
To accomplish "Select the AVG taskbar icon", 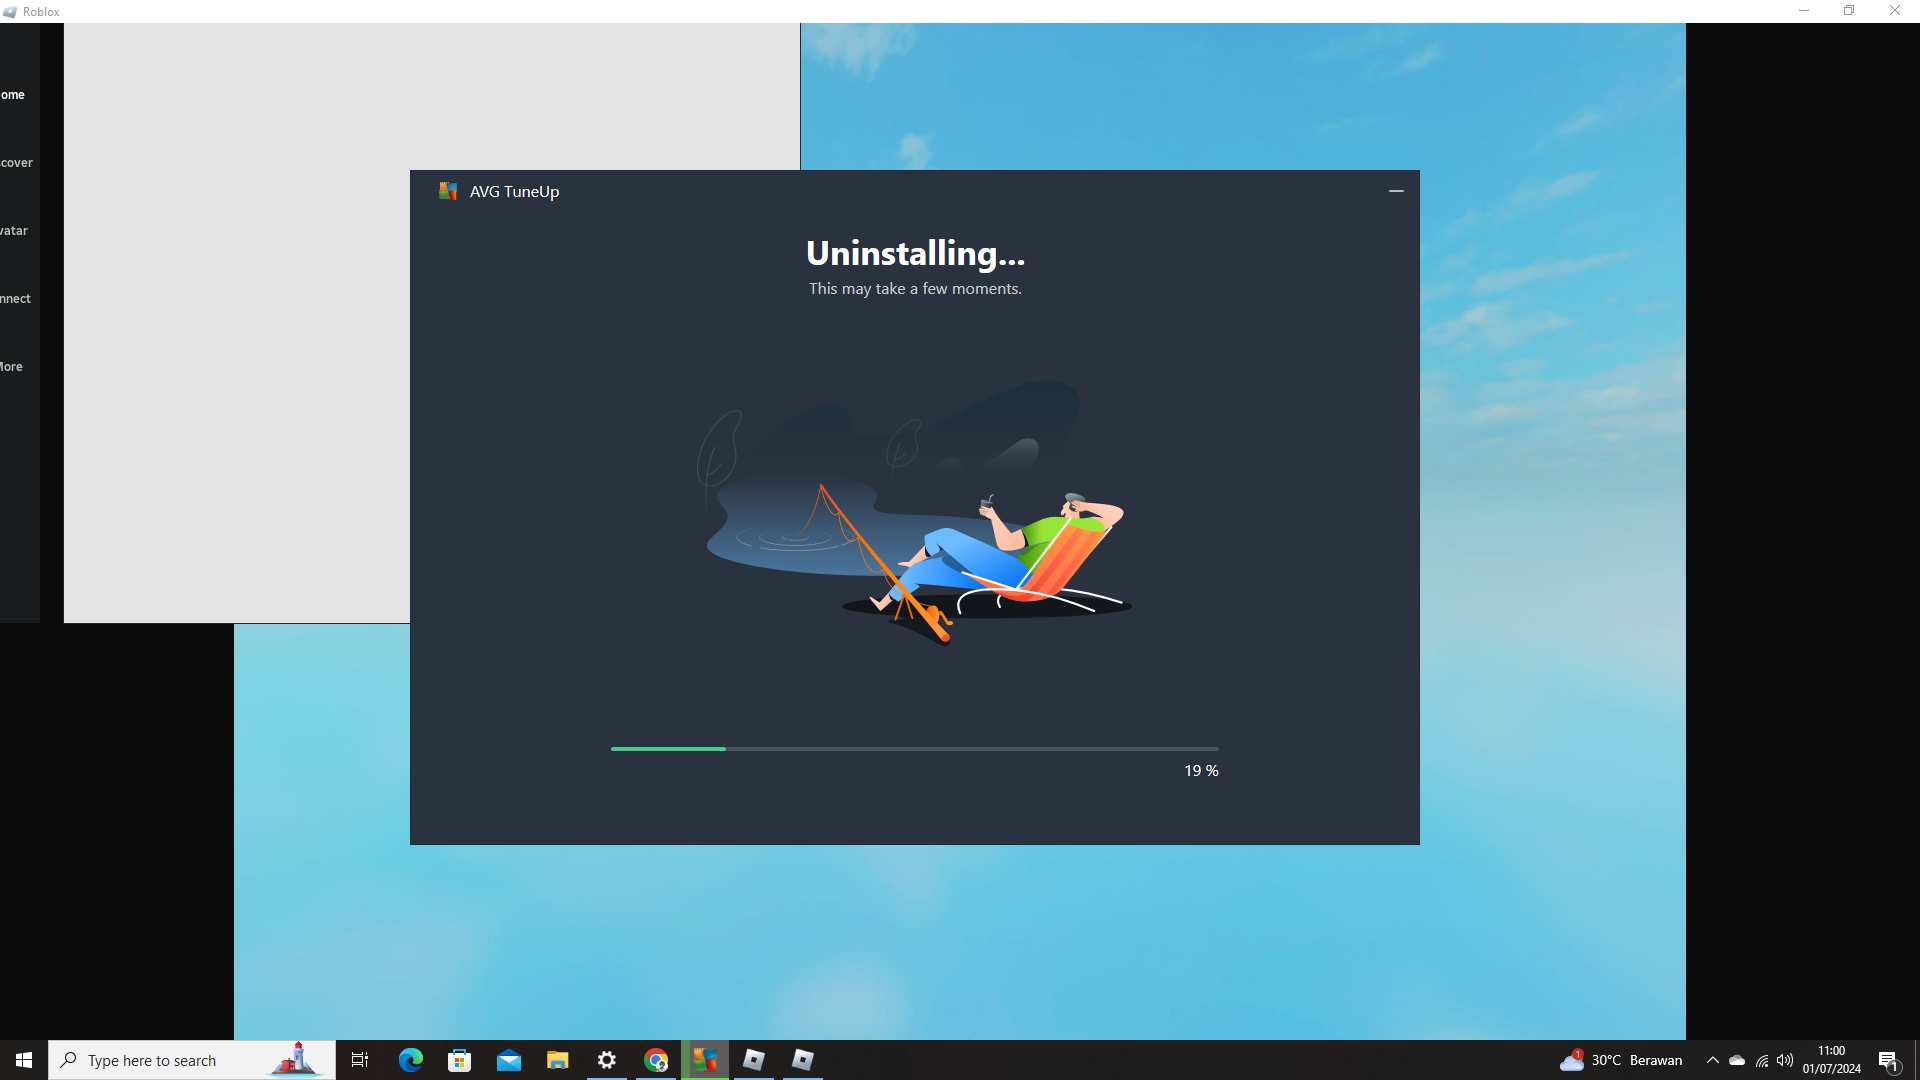I will (x=705, y=1060).
